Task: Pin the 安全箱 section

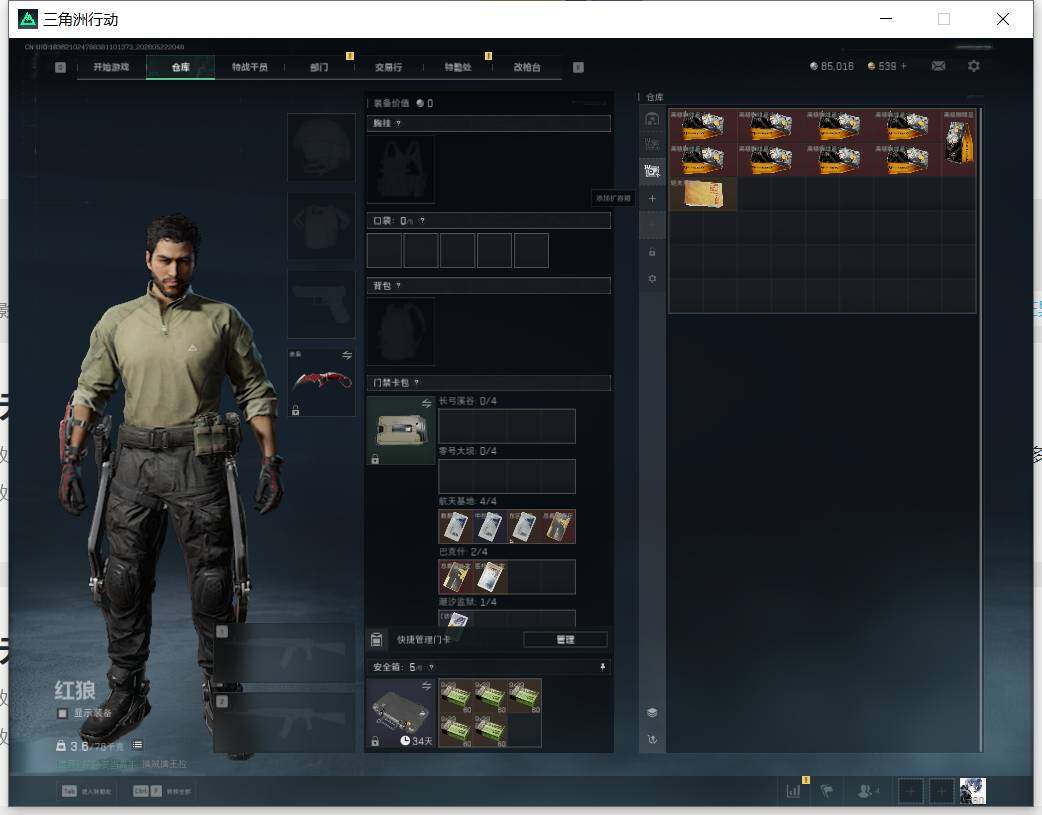Action: pos(603,667)
